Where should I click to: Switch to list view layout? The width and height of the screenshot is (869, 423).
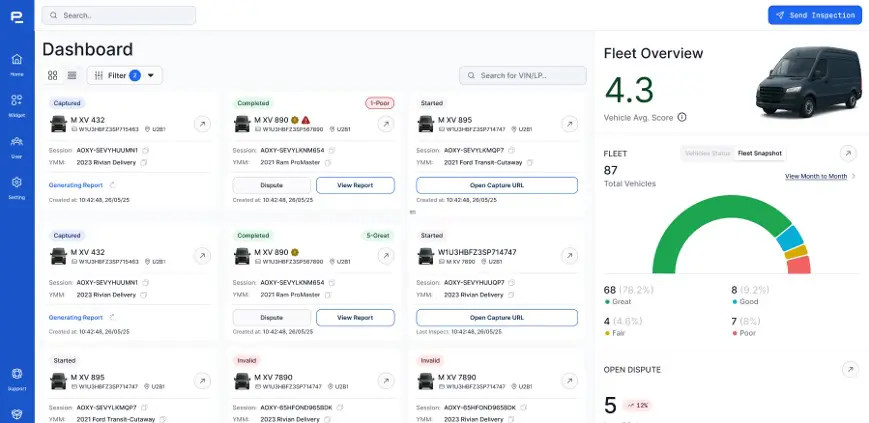pos(72,75)
